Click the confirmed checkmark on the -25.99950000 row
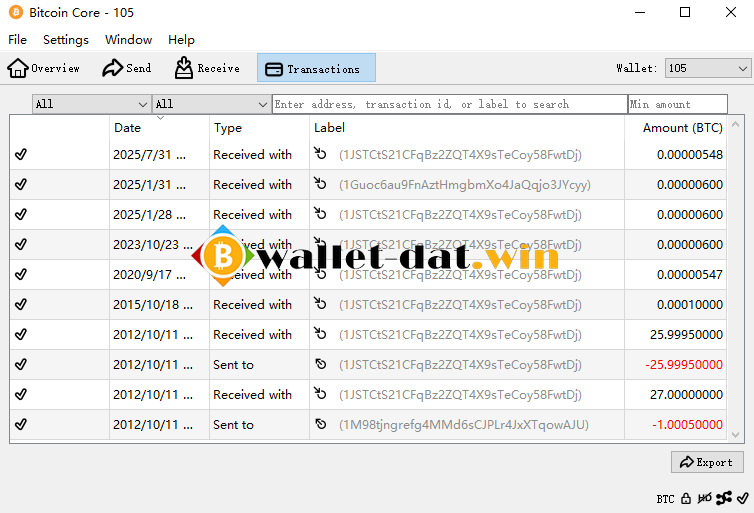This screenshot has height=513, width=754. (x=21, y=364)
